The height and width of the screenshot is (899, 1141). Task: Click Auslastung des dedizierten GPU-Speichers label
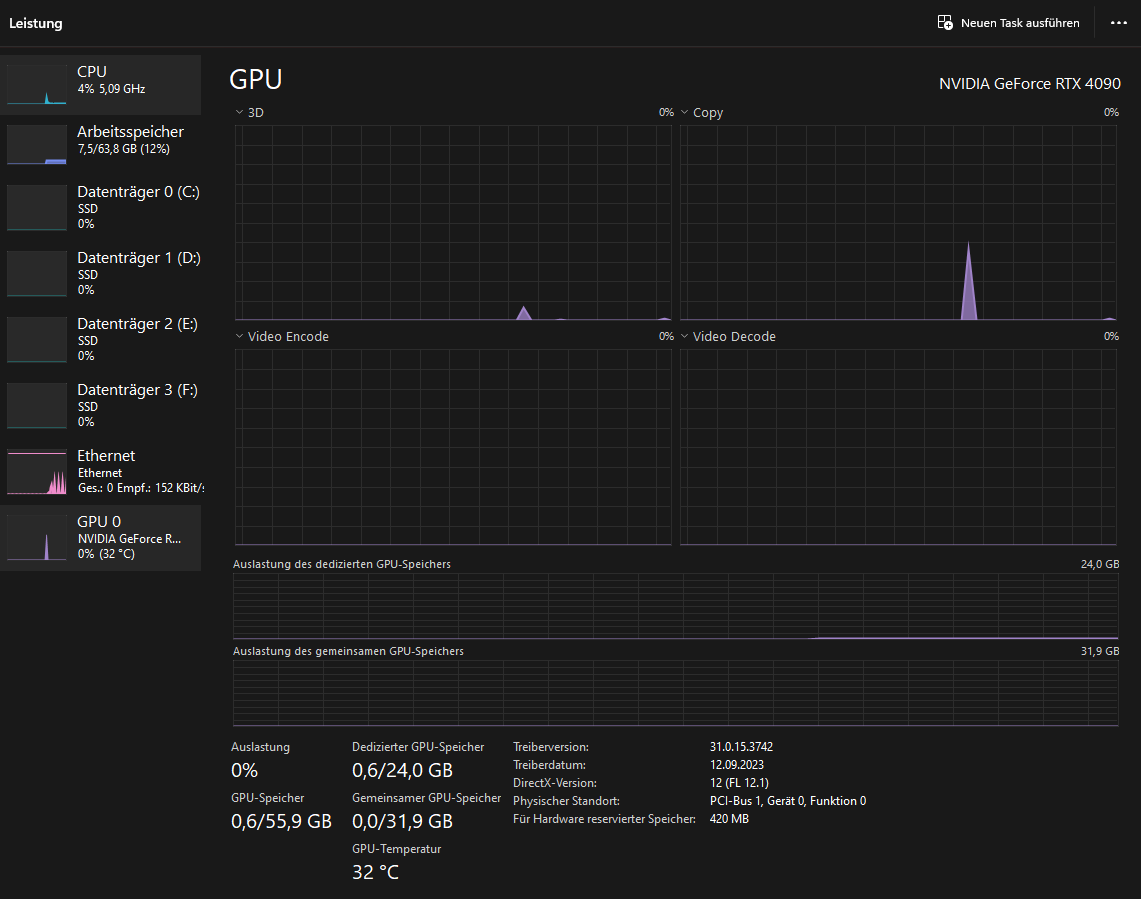point(341,564)
